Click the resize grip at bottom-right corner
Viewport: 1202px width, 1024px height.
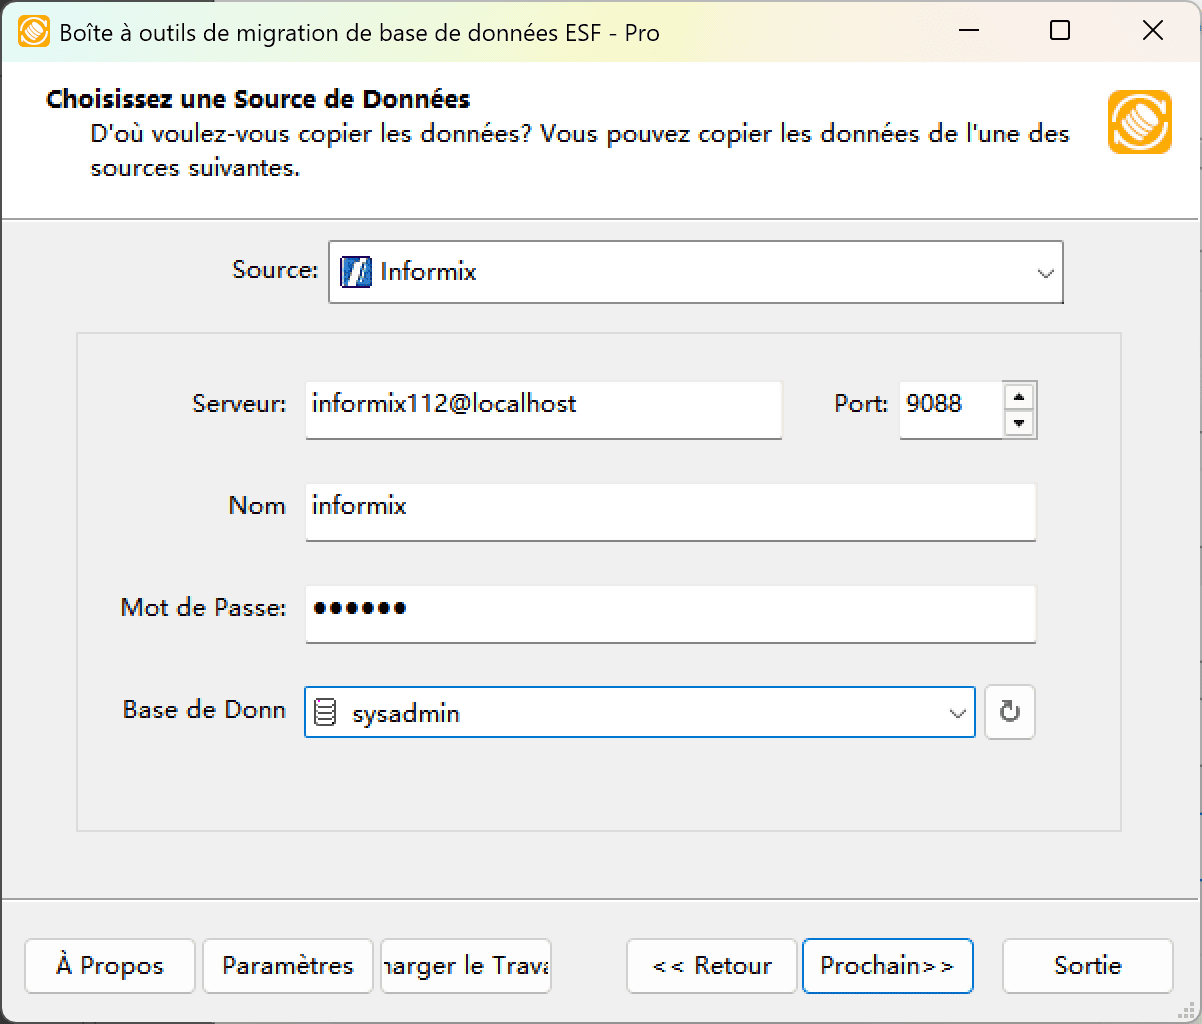(1187, 1011)
